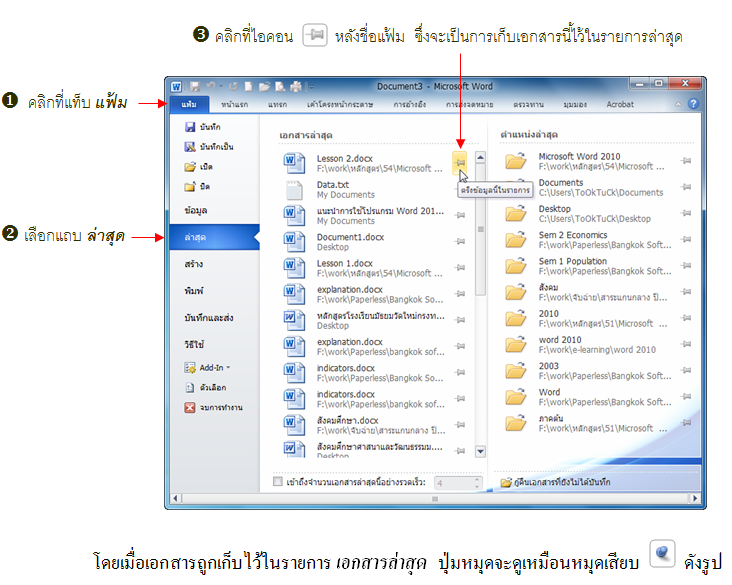Click the Redo icon in title bar
This screenshot has height=585, width=732.
(x=233, y=86)
